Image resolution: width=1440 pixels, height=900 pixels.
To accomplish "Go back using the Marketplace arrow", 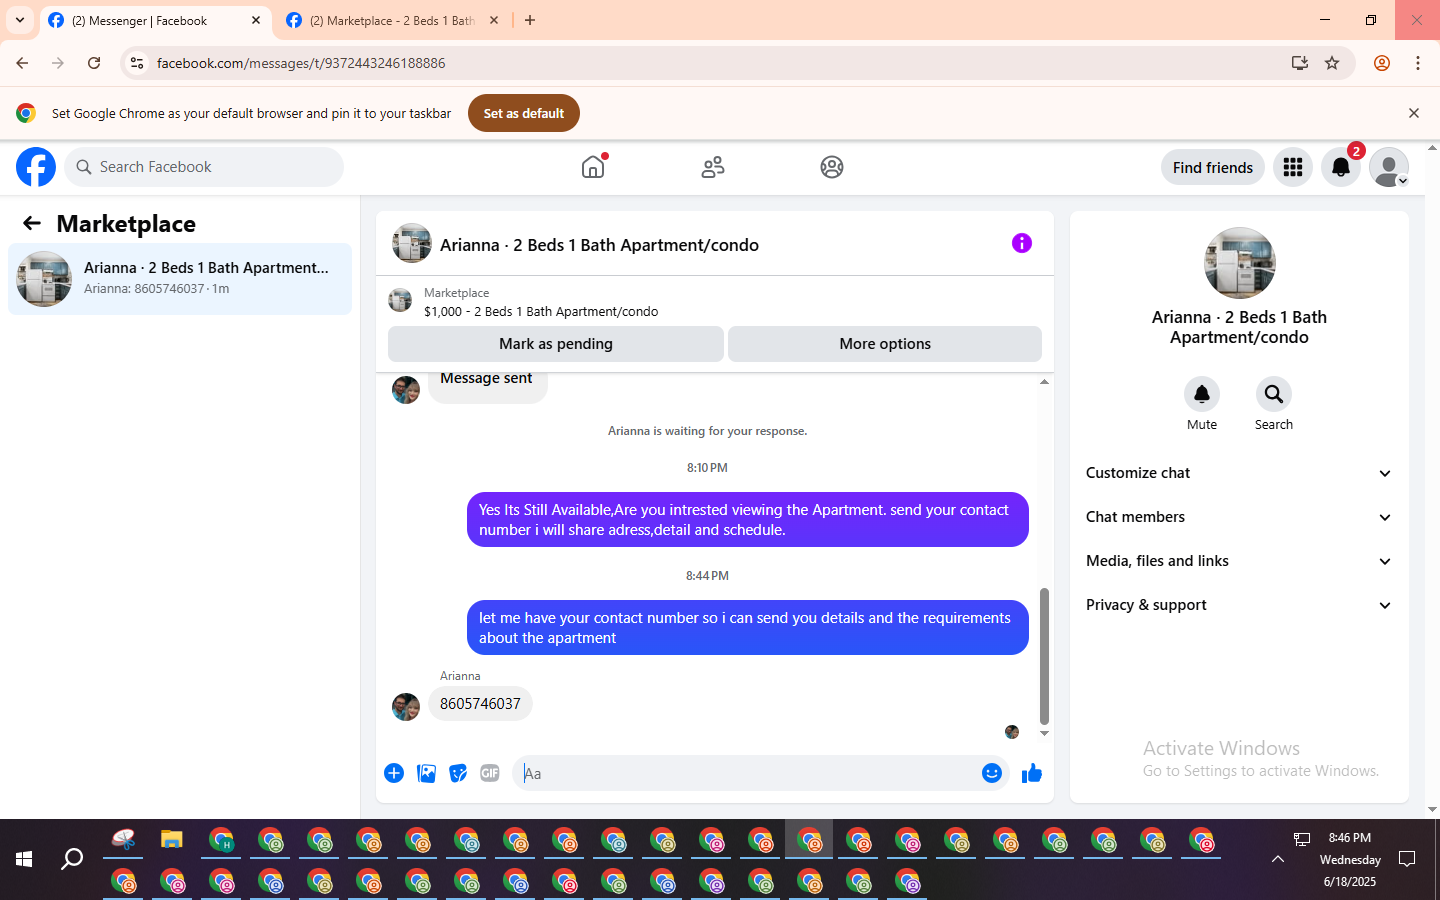I will pos(32,223).
